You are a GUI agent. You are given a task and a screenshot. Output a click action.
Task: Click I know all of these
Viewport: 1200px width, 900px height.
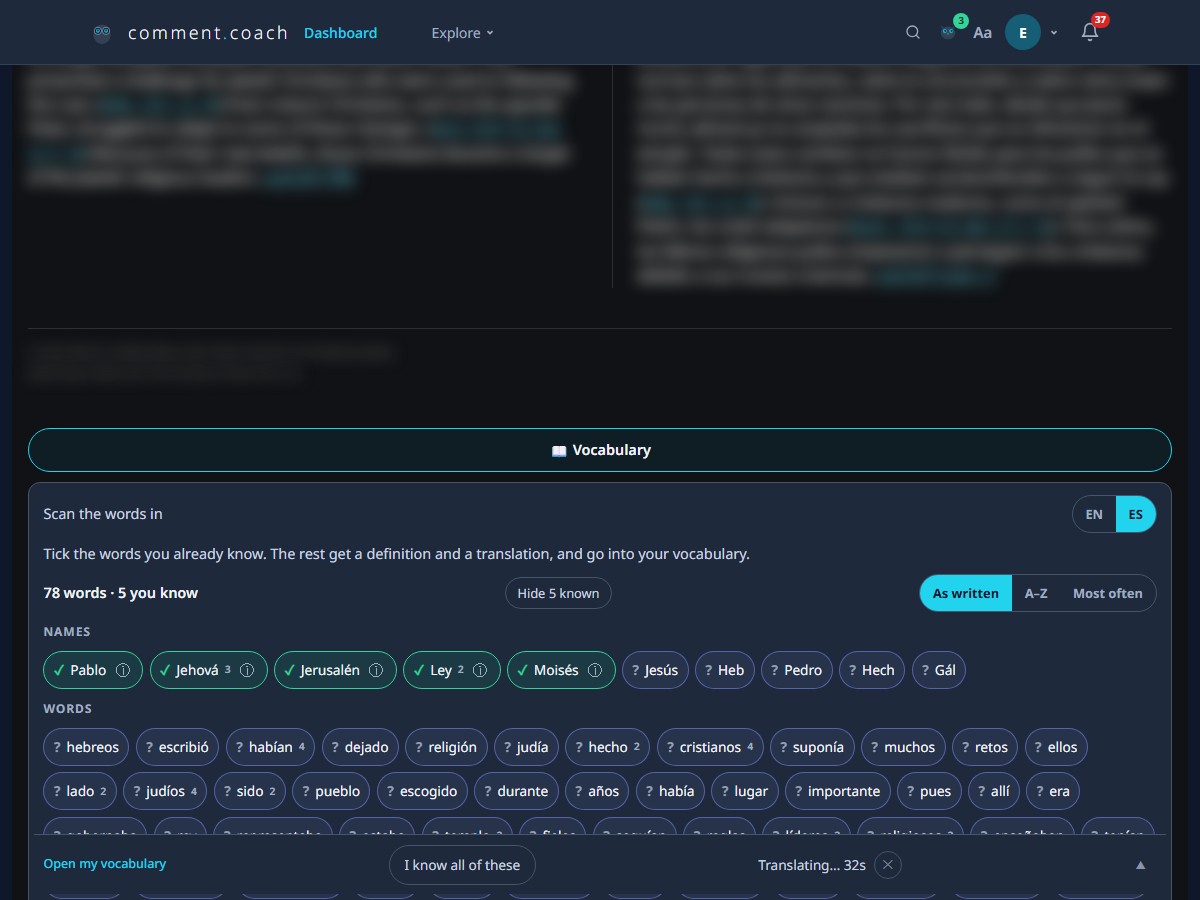click(x=462, y=865)
